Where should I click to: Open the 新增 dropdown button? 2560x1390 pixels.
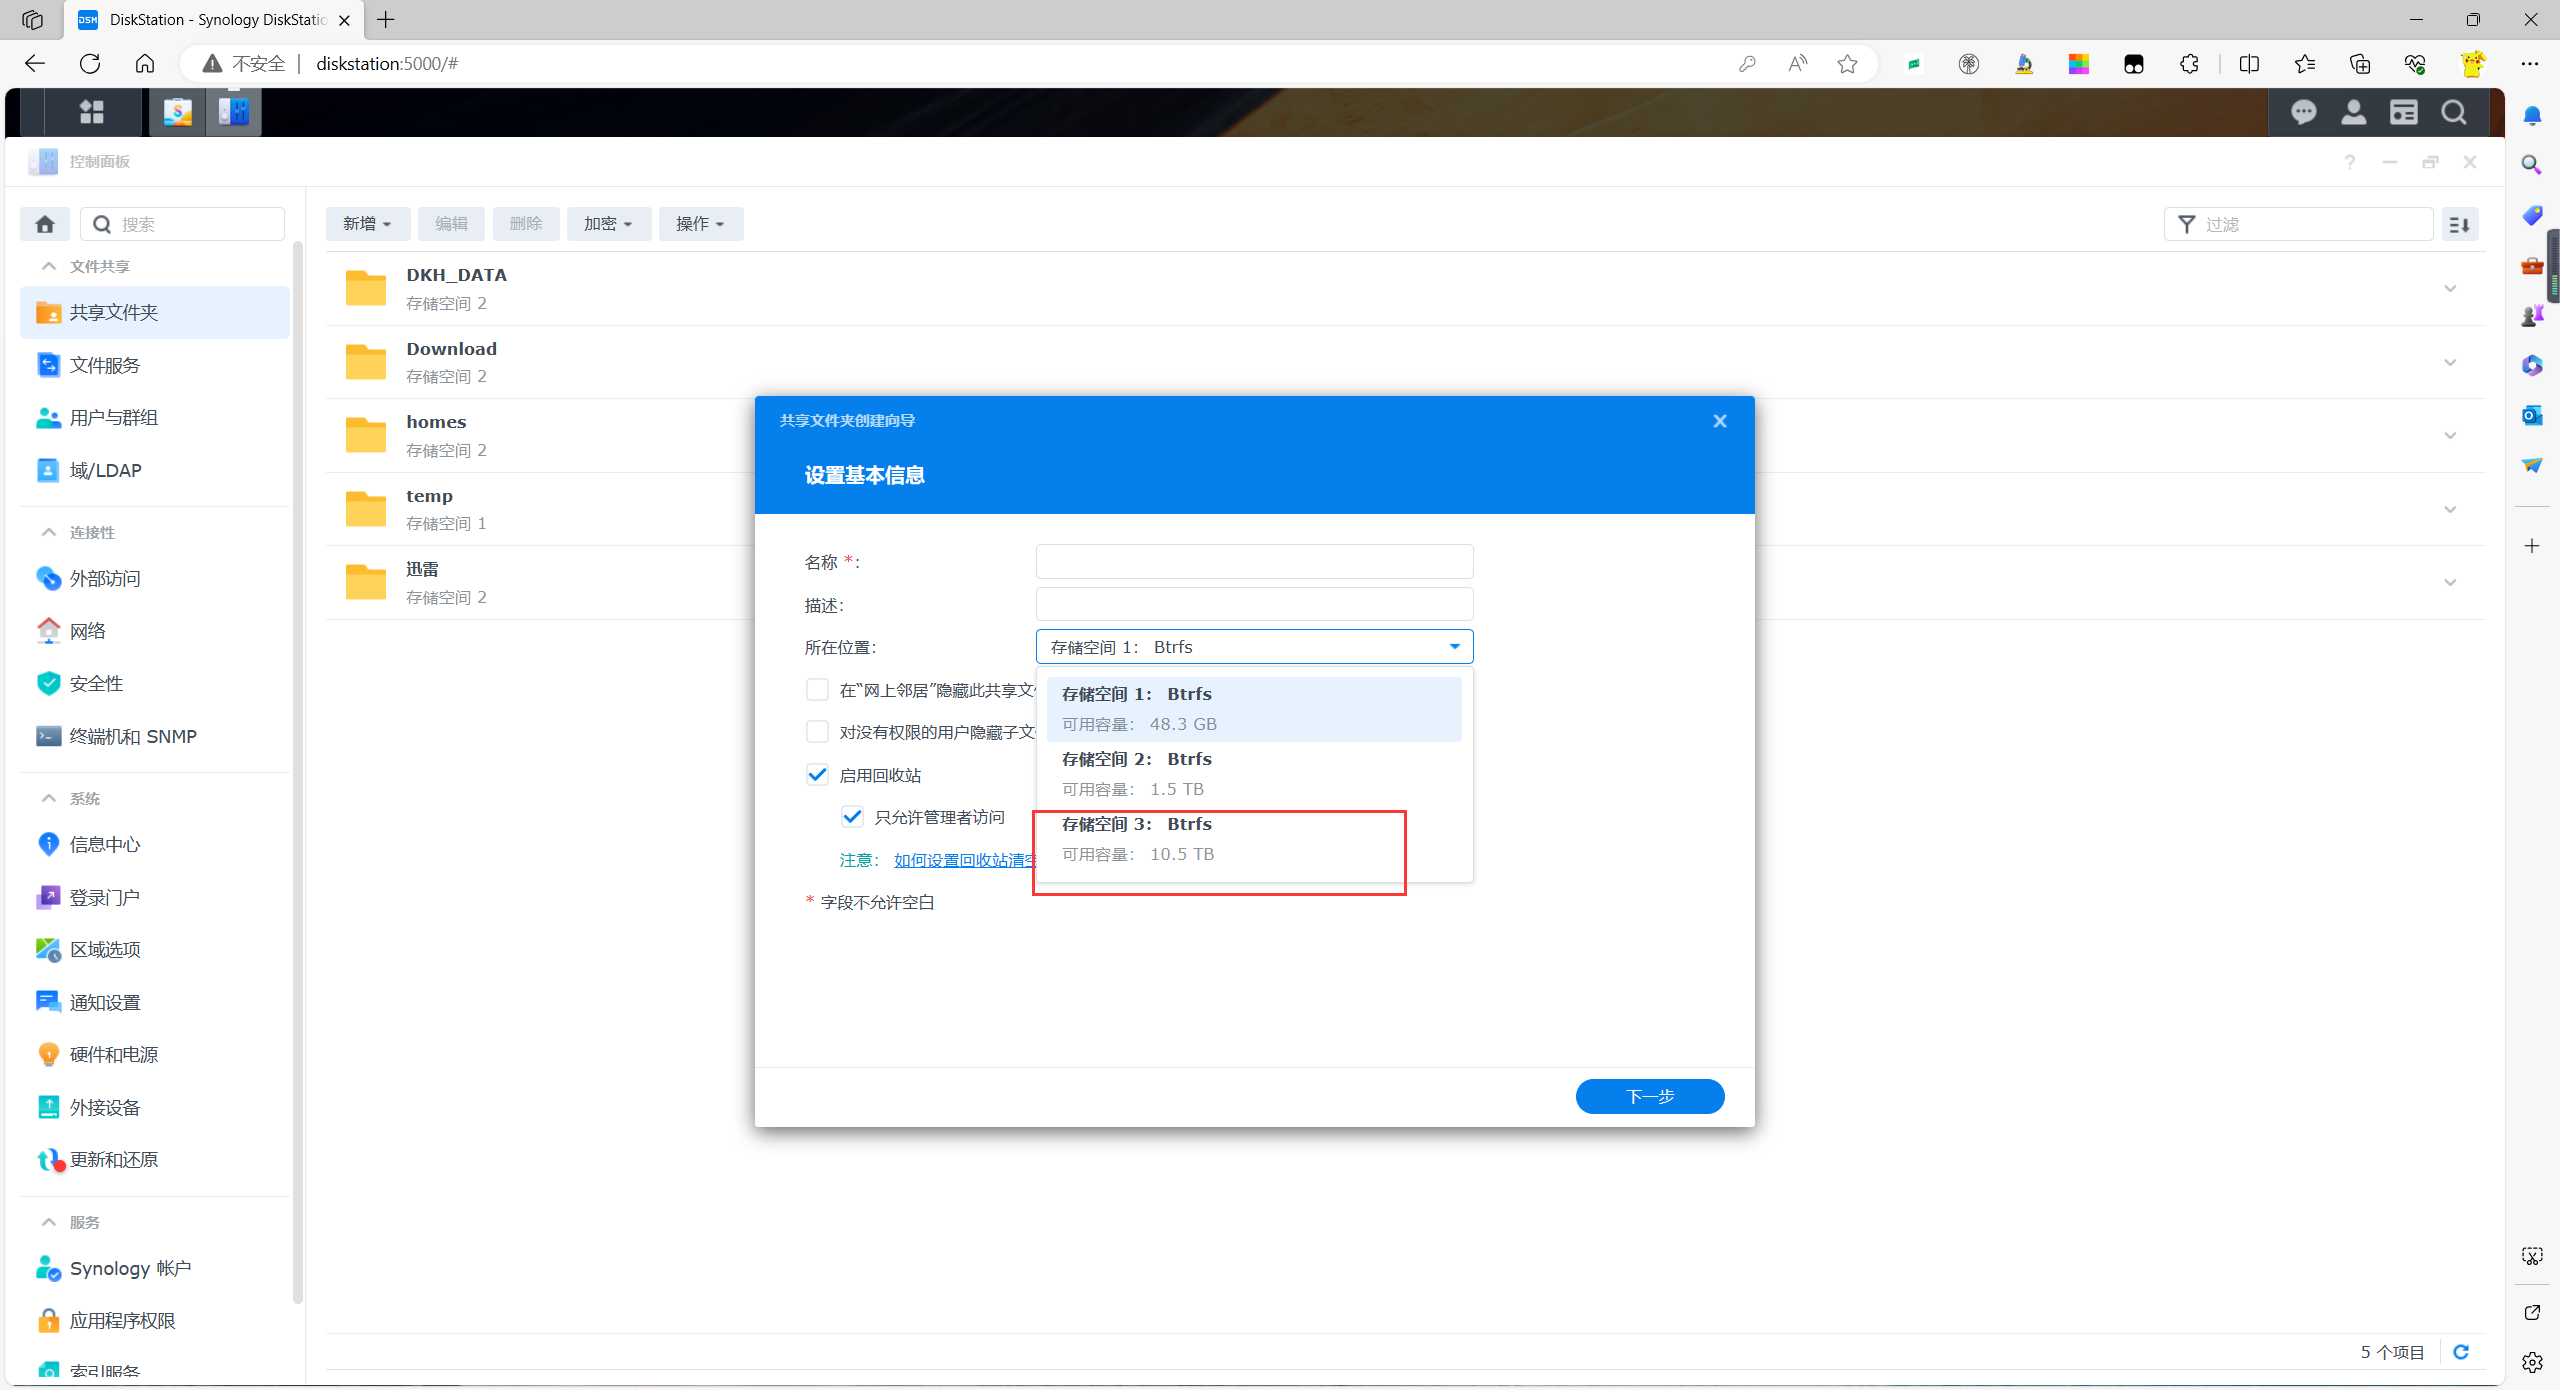[367, 224]
